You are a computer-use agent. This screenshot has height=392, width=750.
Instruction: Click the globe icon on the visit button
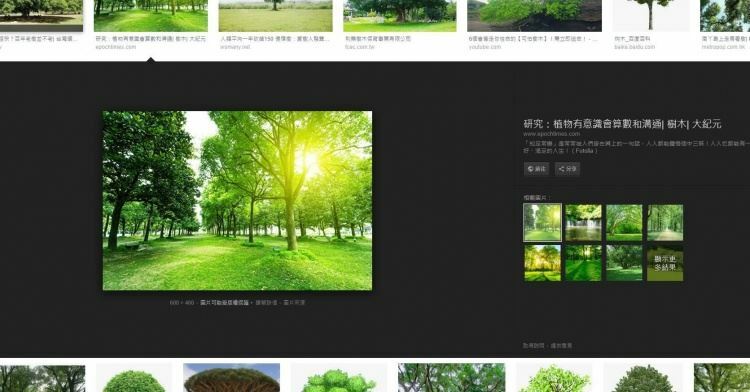pyautogui.click(x=530, y=169)
